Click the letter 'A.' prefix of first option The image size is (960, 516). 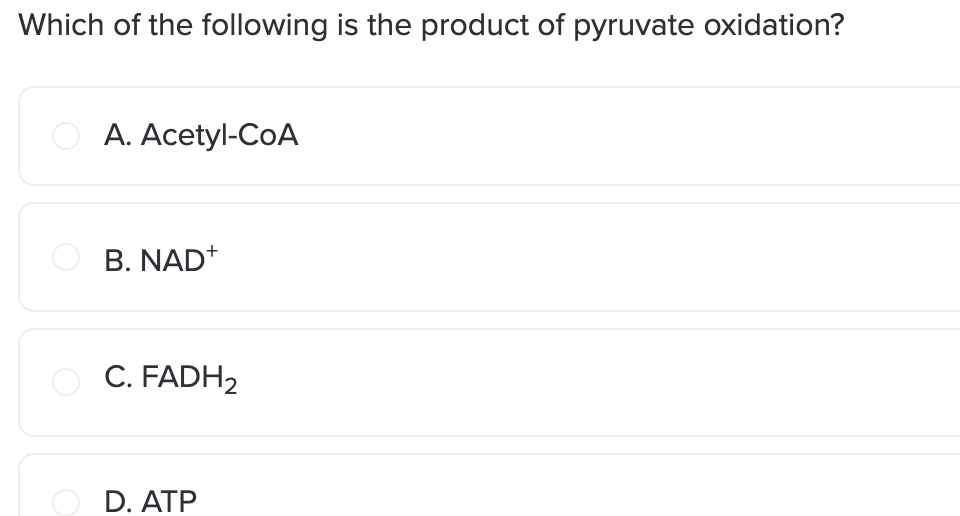click(118, 135)
